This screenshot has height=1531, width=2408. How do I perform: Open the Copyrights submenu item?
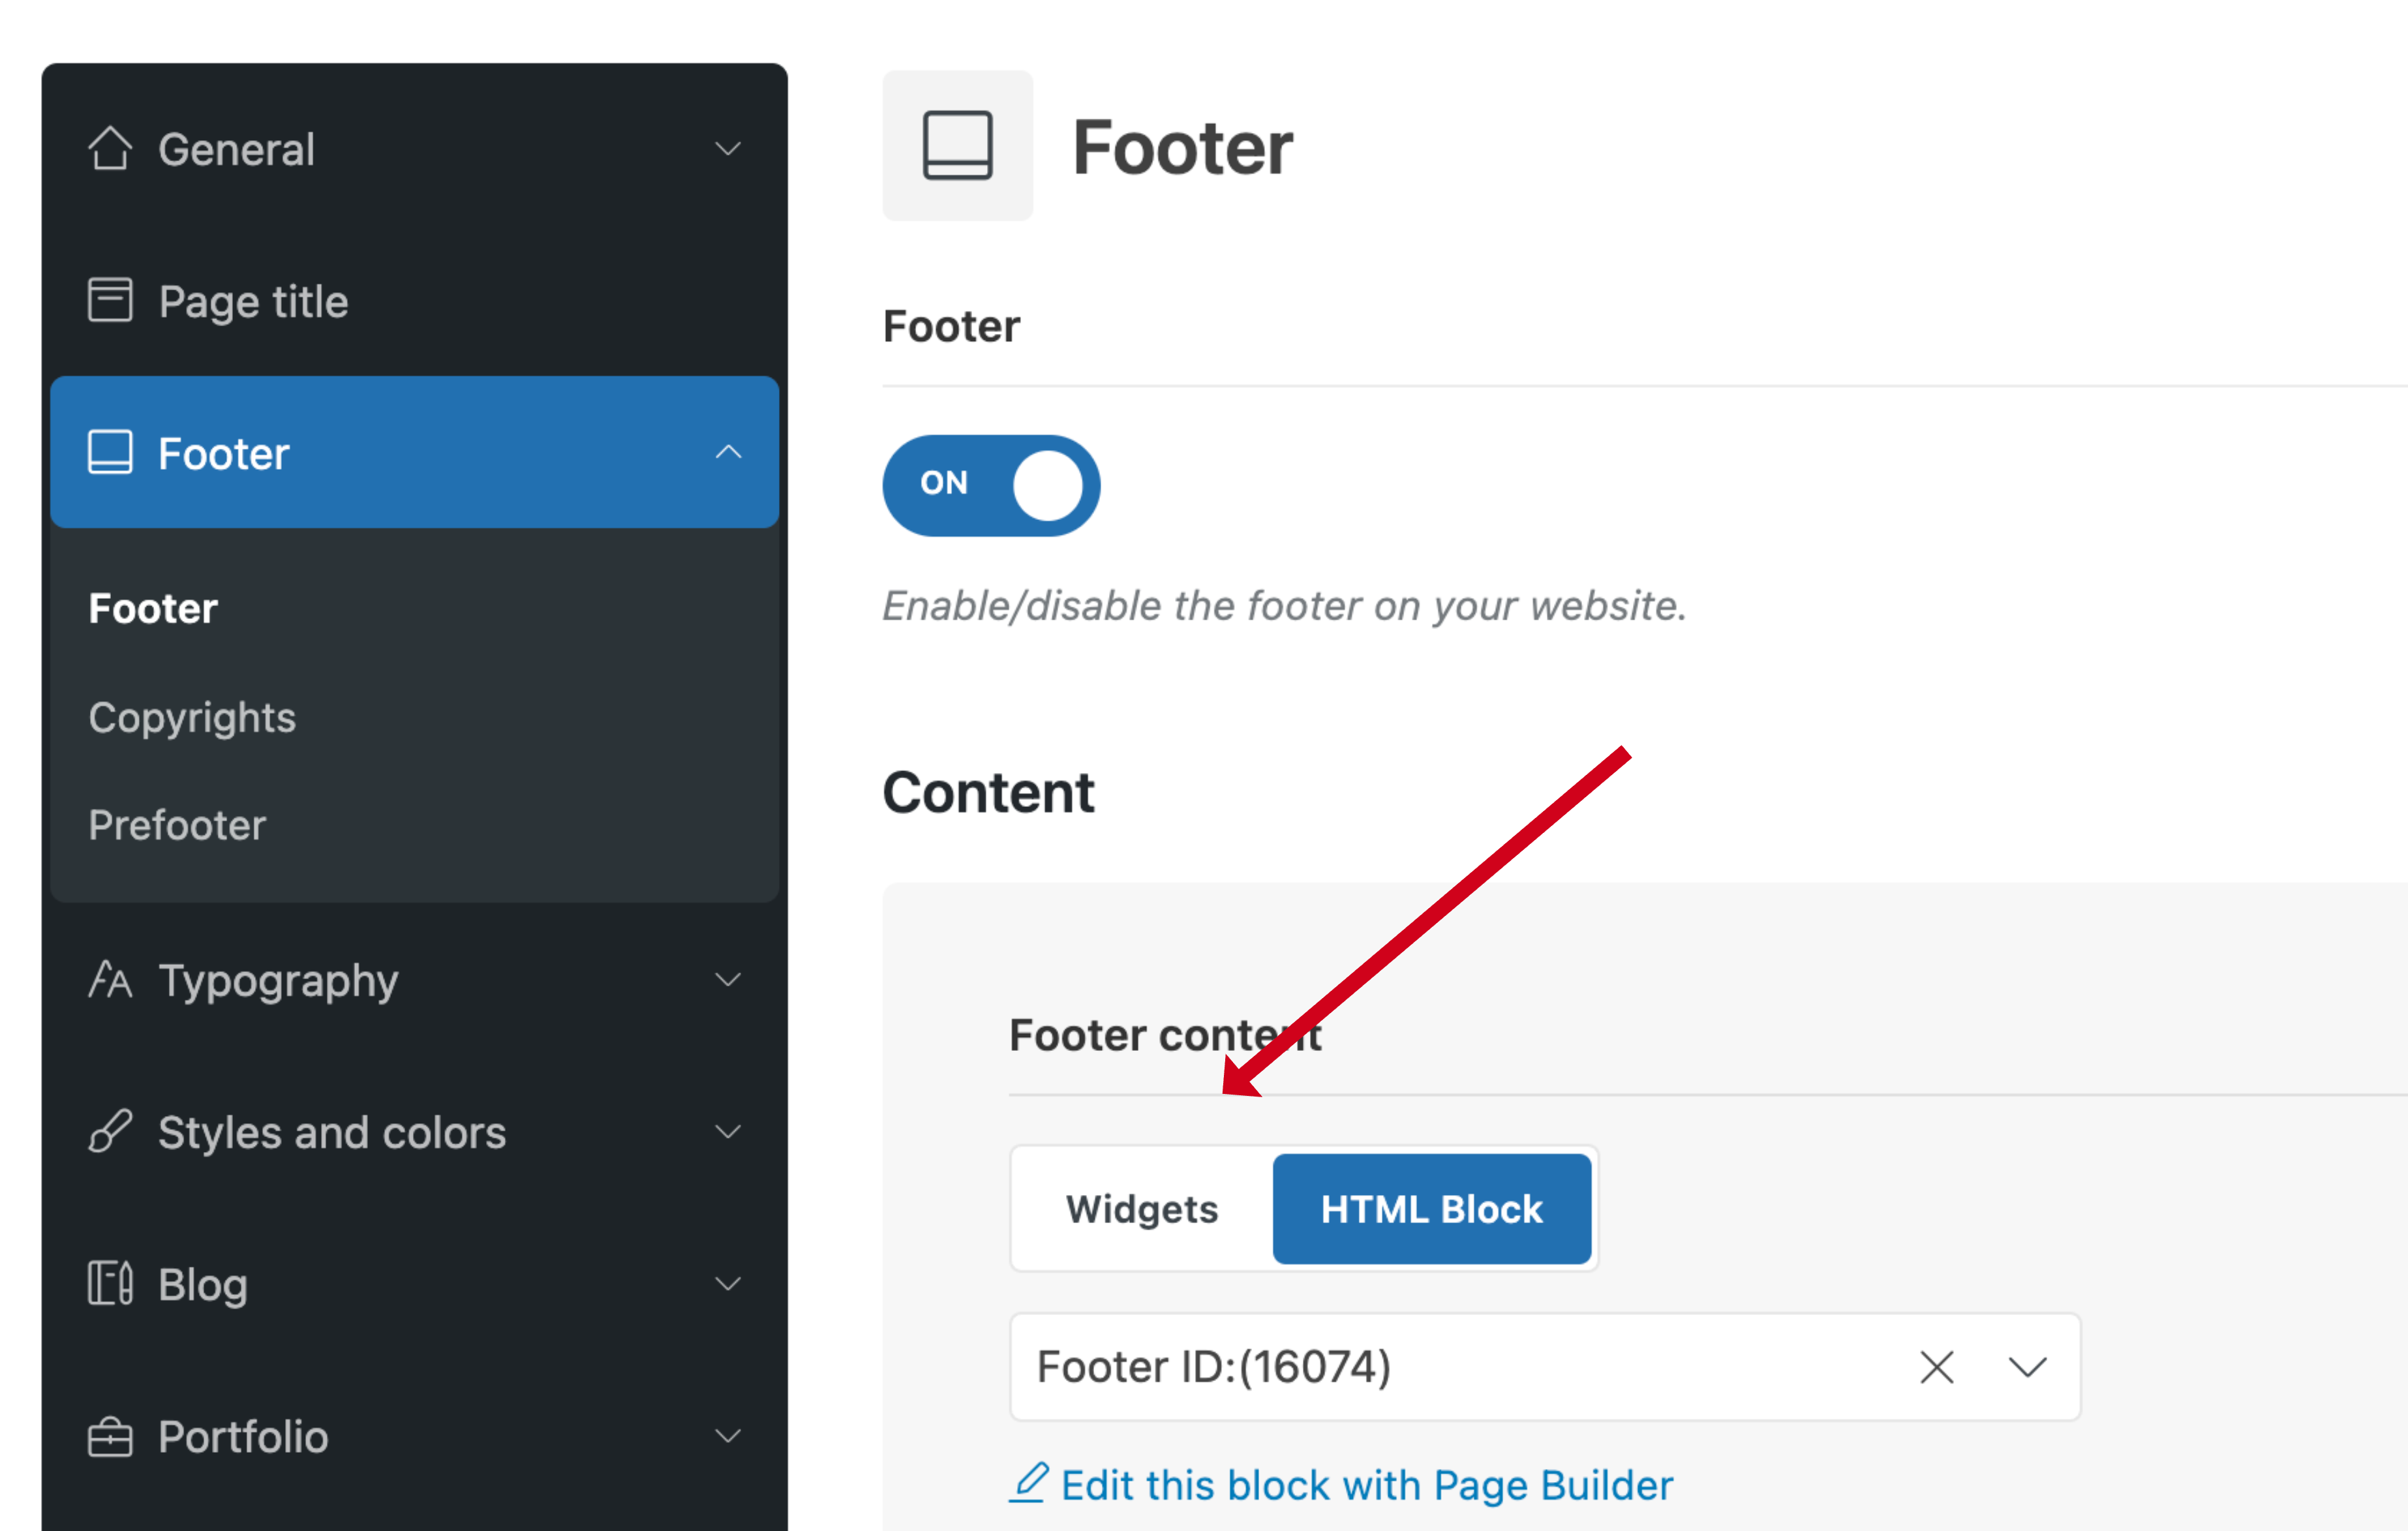coord(192,718)
